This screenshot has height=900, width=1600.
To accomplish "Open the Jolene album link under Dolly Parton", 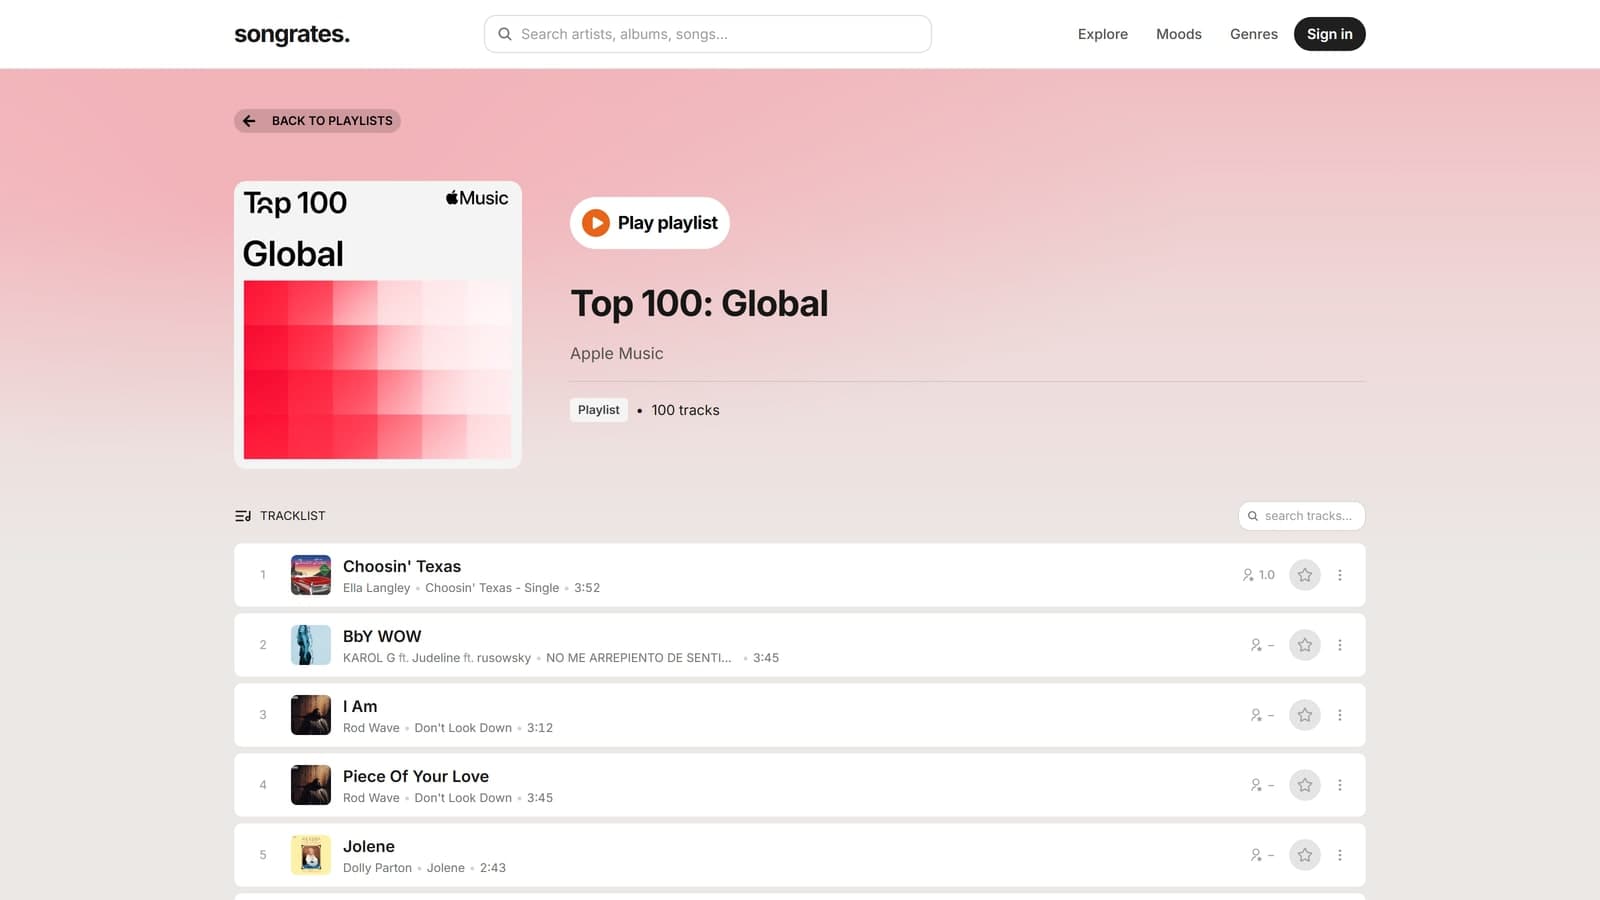I will pyautogui.click(x=446, y=868).
